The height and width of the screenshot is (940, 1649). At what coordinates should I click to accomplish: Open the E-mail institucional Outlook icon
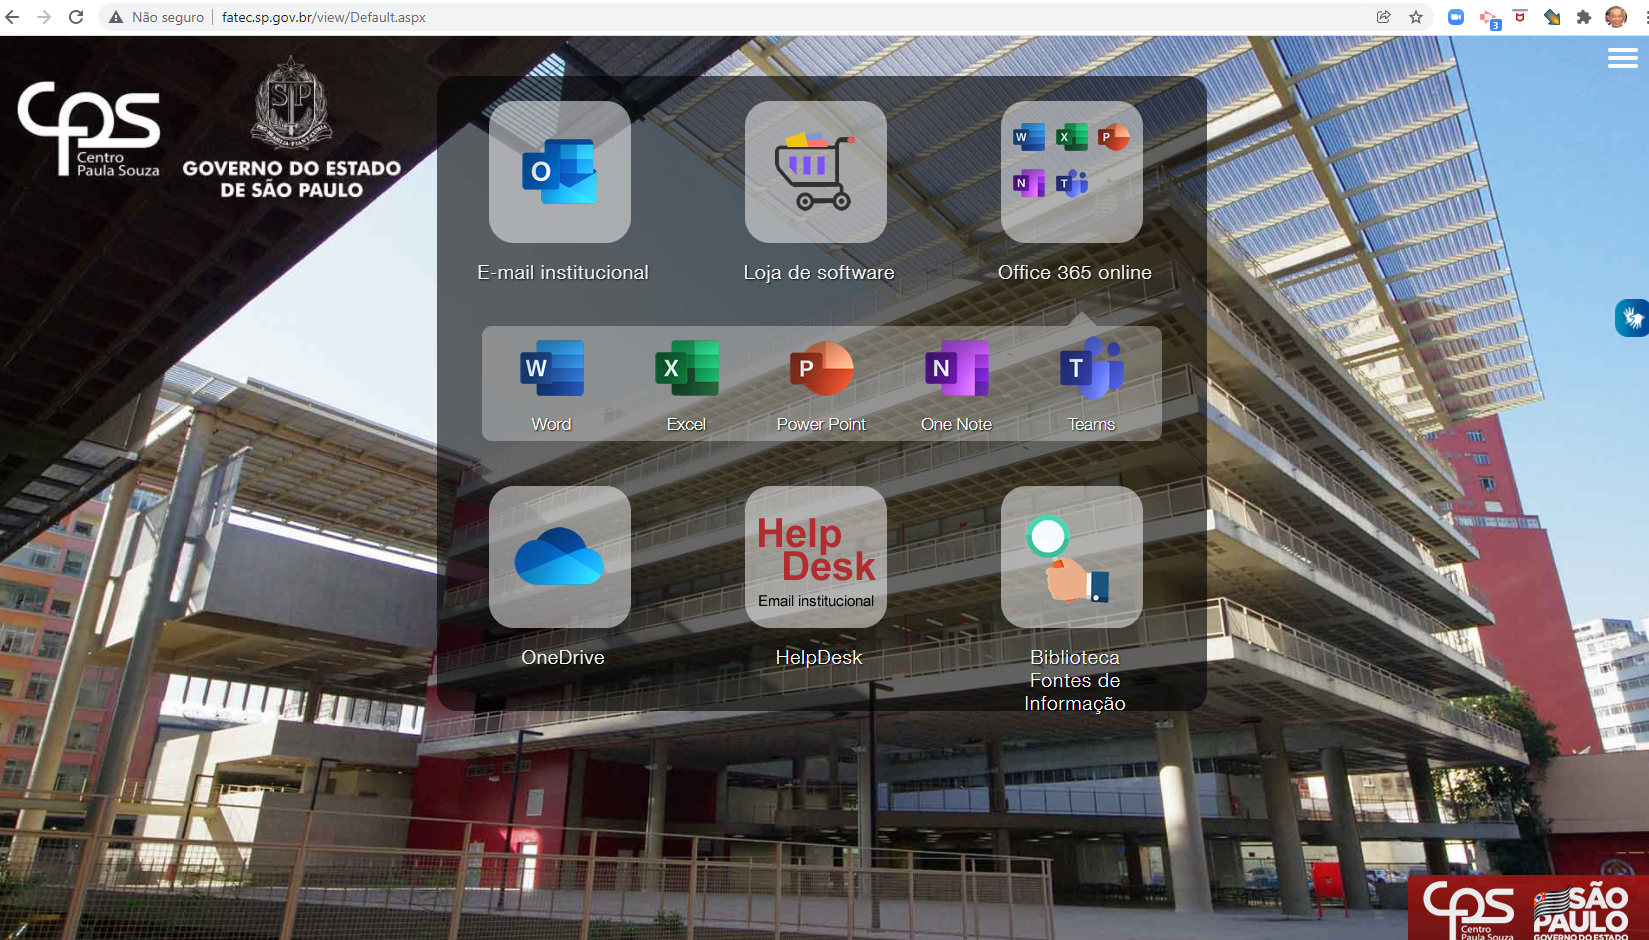560,172
